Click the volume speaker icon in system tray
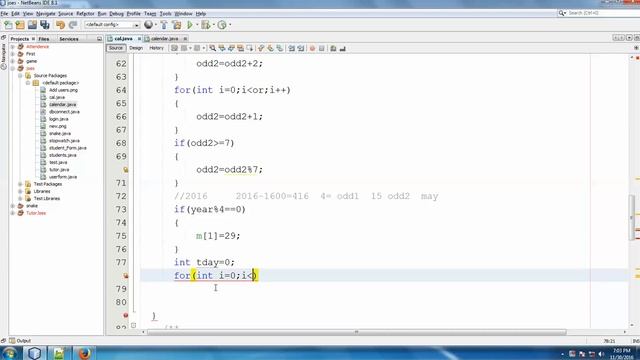The width and height of the screenshot is (640, 360). pos(601,354)
